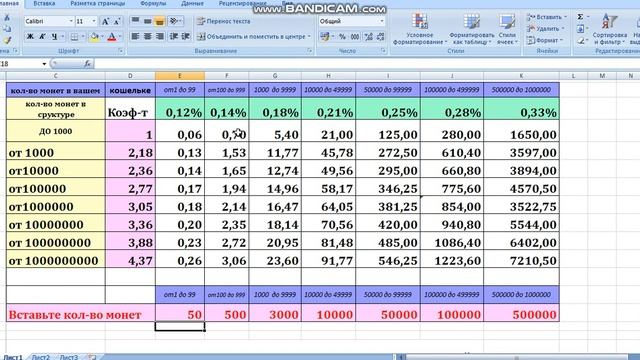The height and width of the screenshot is (360, 640).
Task: Switch to the Вставка ribbon tab
Action: pos(44,4)
